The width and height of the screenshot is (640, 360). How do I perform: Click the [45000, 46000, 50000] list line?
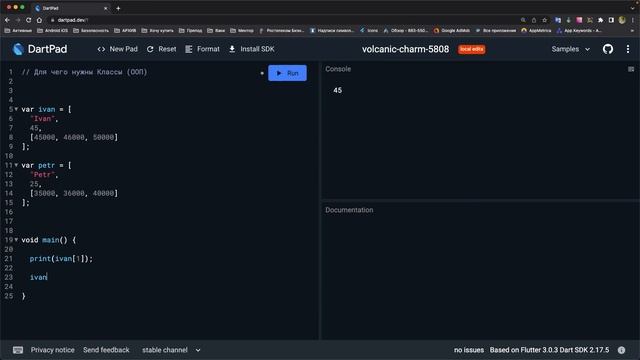coord(73,137)
